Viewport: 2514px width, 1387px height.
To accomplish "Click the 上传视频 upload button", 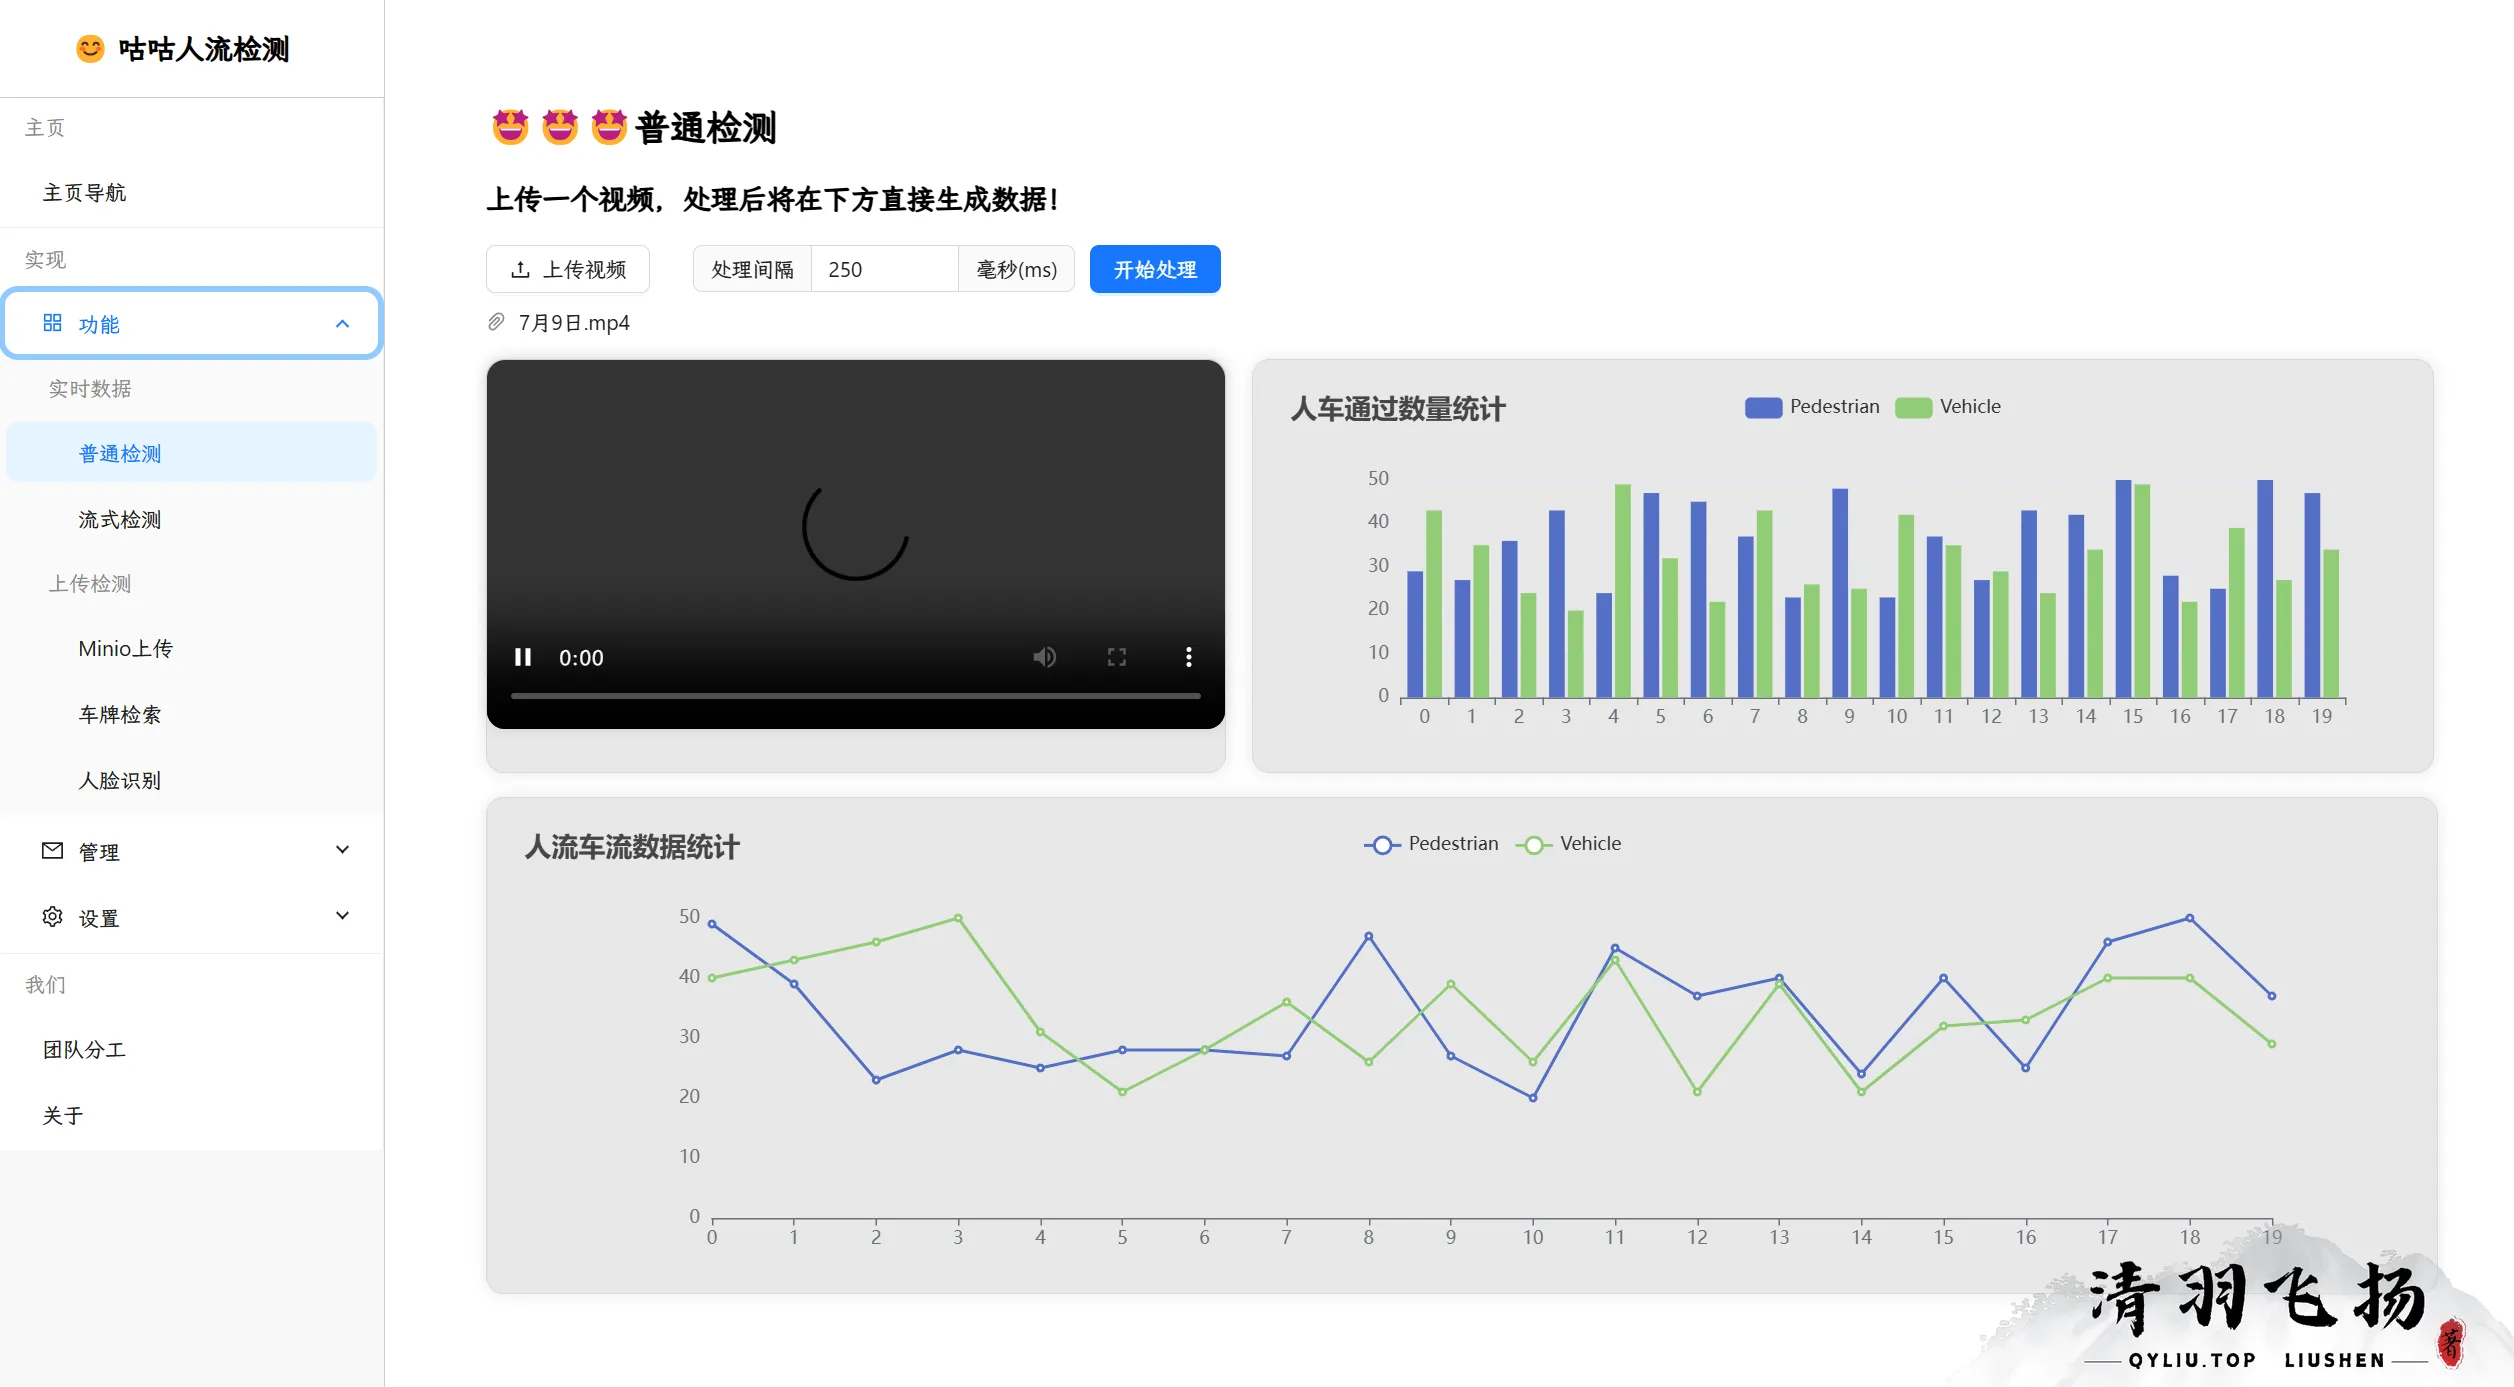I will coord(568,270).
